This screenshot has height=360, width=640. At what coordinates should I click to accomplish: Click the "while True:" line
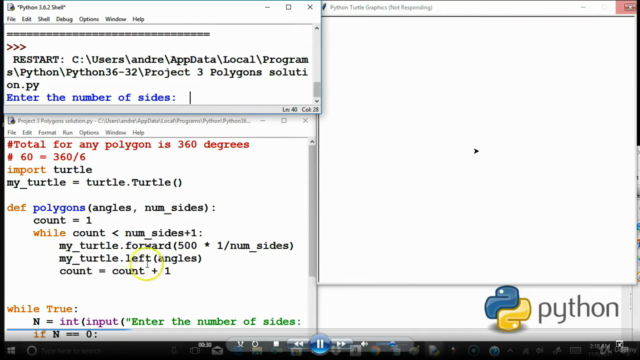(x=42, y=309)
